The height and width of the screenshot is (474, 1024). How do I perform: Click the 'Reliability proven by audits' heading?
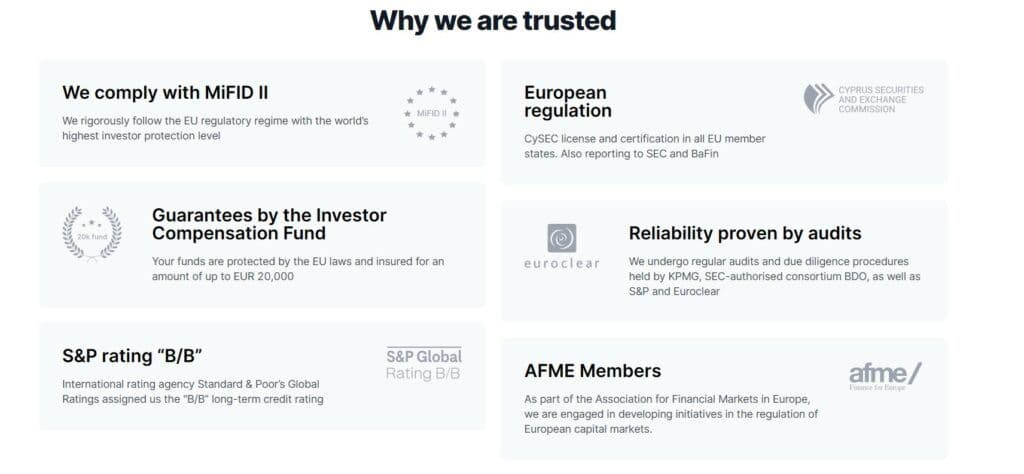[x=744, y=233]
